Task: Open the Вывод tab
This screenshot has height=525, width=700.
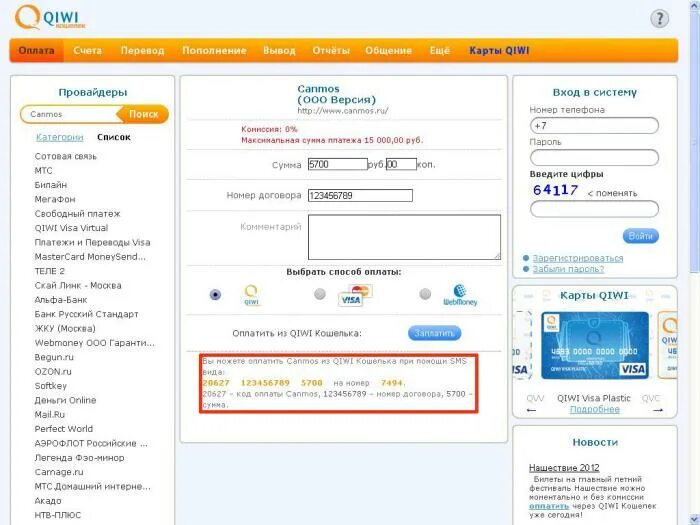Action: click(x=279, y=50)
